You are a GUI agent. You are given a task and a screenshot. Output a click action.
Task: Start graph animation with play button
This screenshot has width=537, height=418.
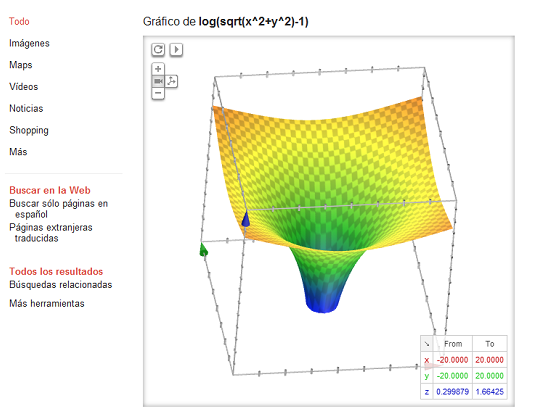click(x=176, y=50)
